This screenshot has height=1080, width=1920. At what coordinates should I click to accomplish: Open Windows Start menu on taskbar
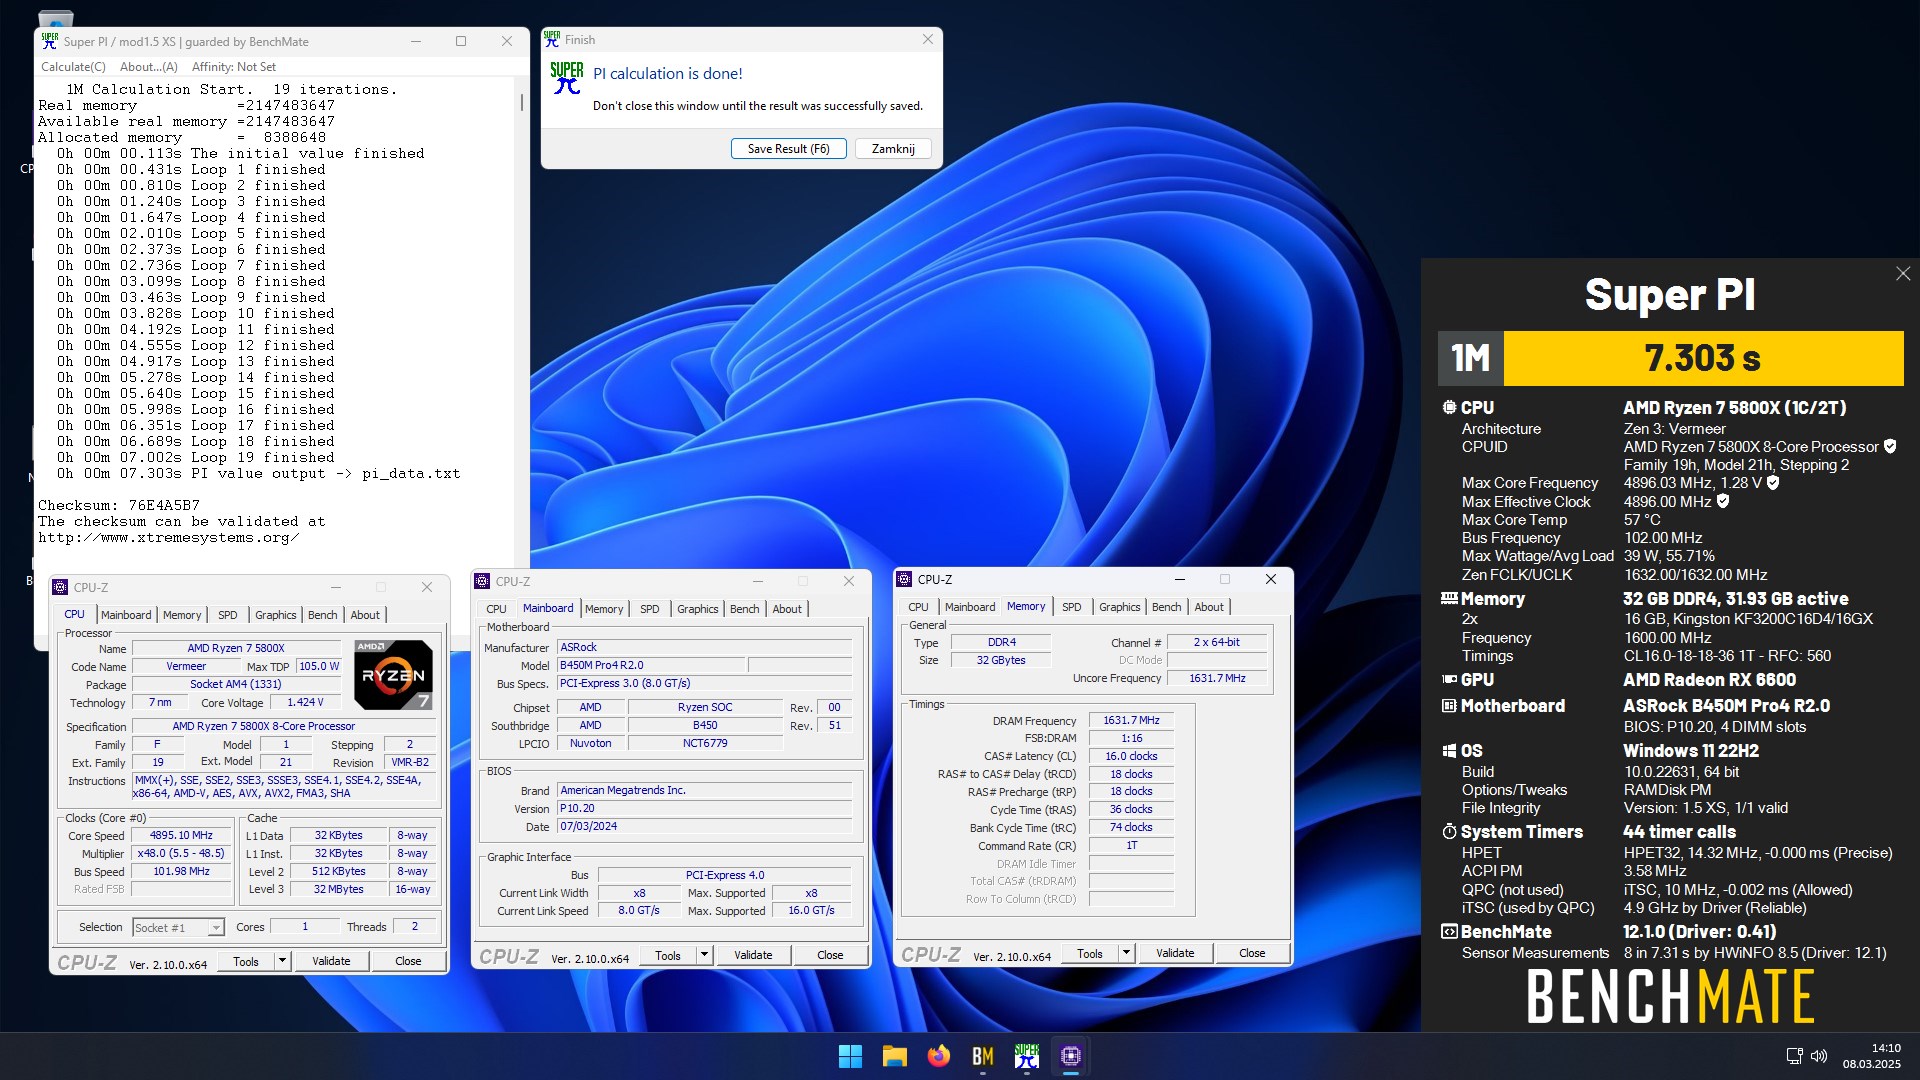point(850,1056)
